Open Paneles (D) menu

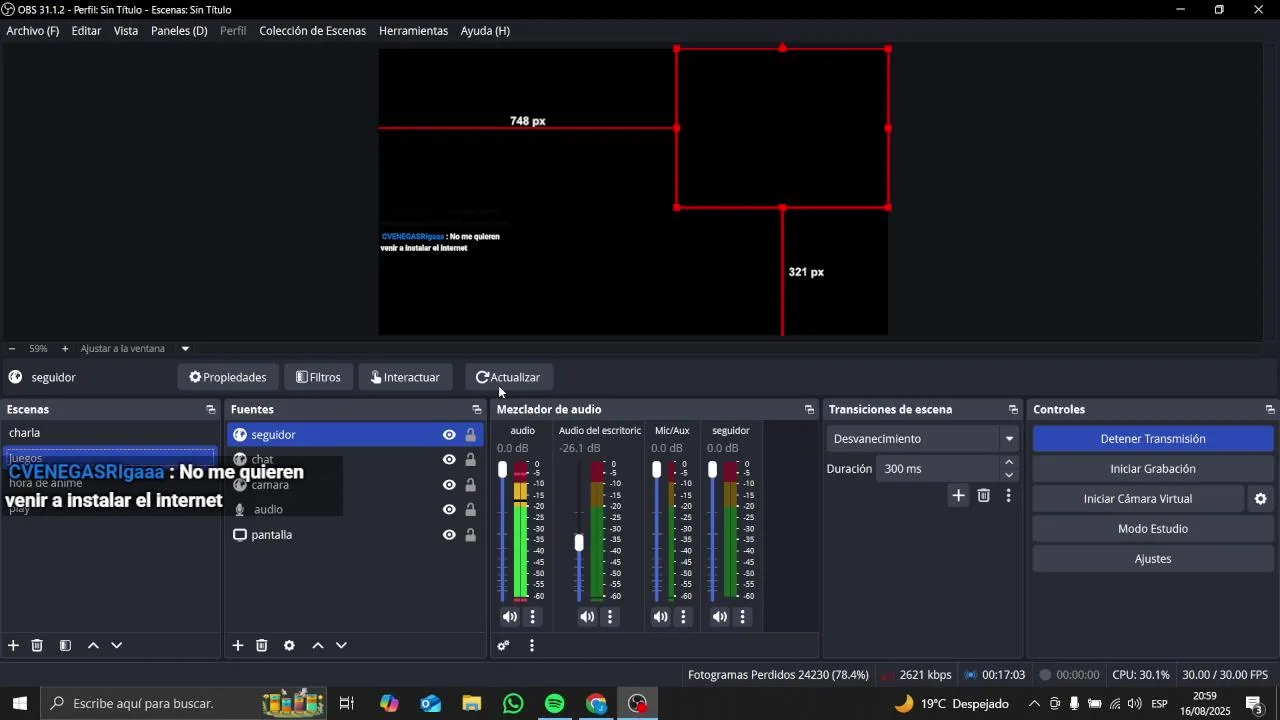pos(179,31)
